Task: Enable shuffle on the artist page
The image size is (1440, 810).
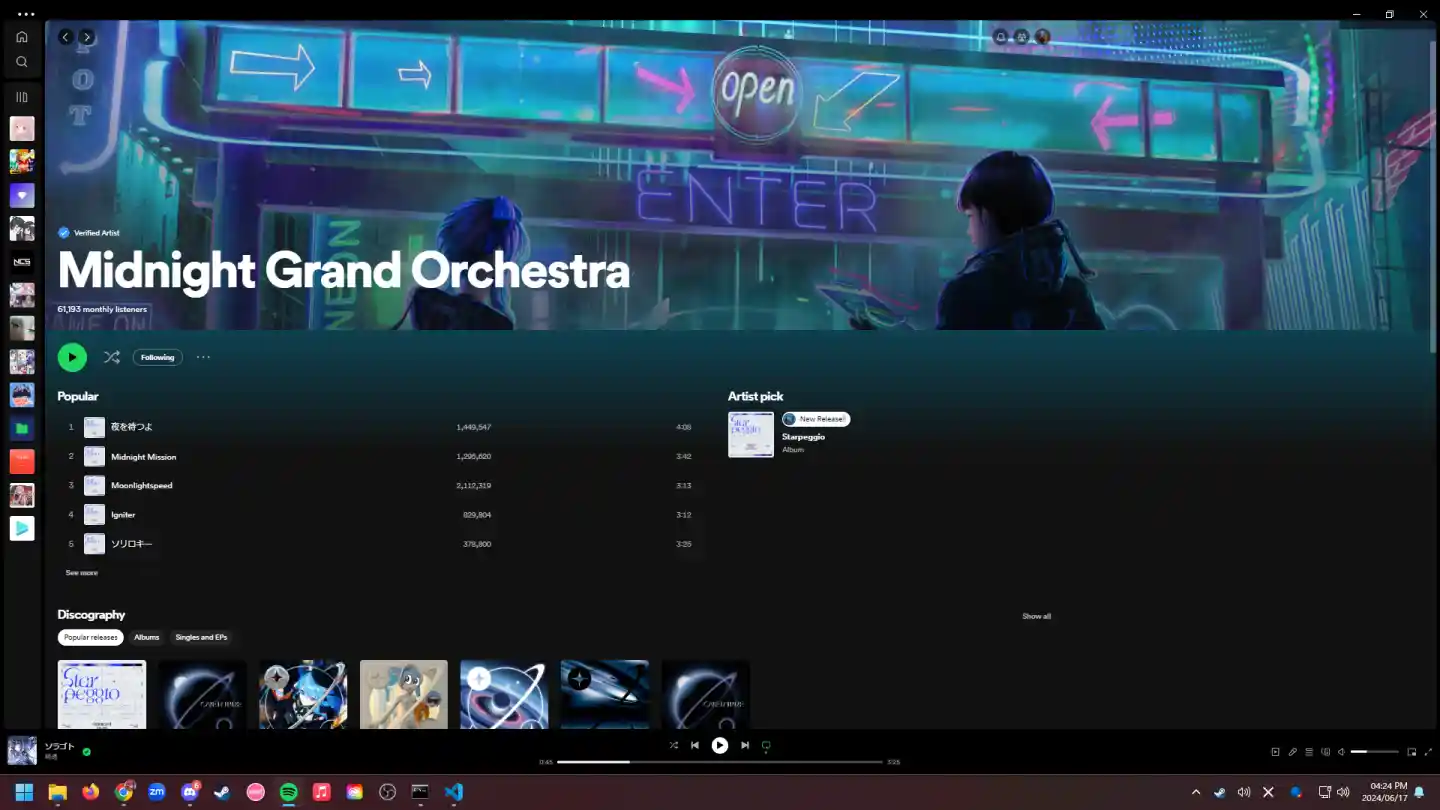Action: point(112,357)
